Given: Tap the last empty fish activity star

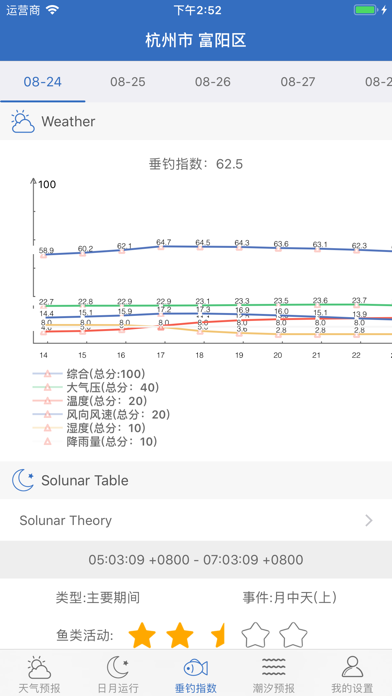Looking at the screenshot, I should coord(293,635).
